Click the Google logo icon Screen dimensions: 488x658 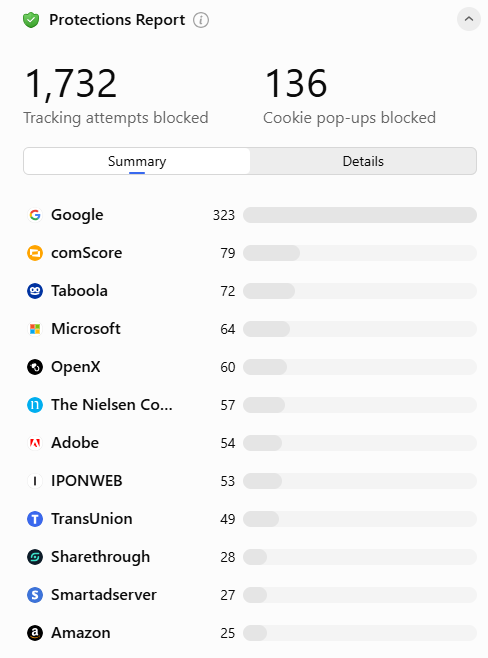pos(35,215)
